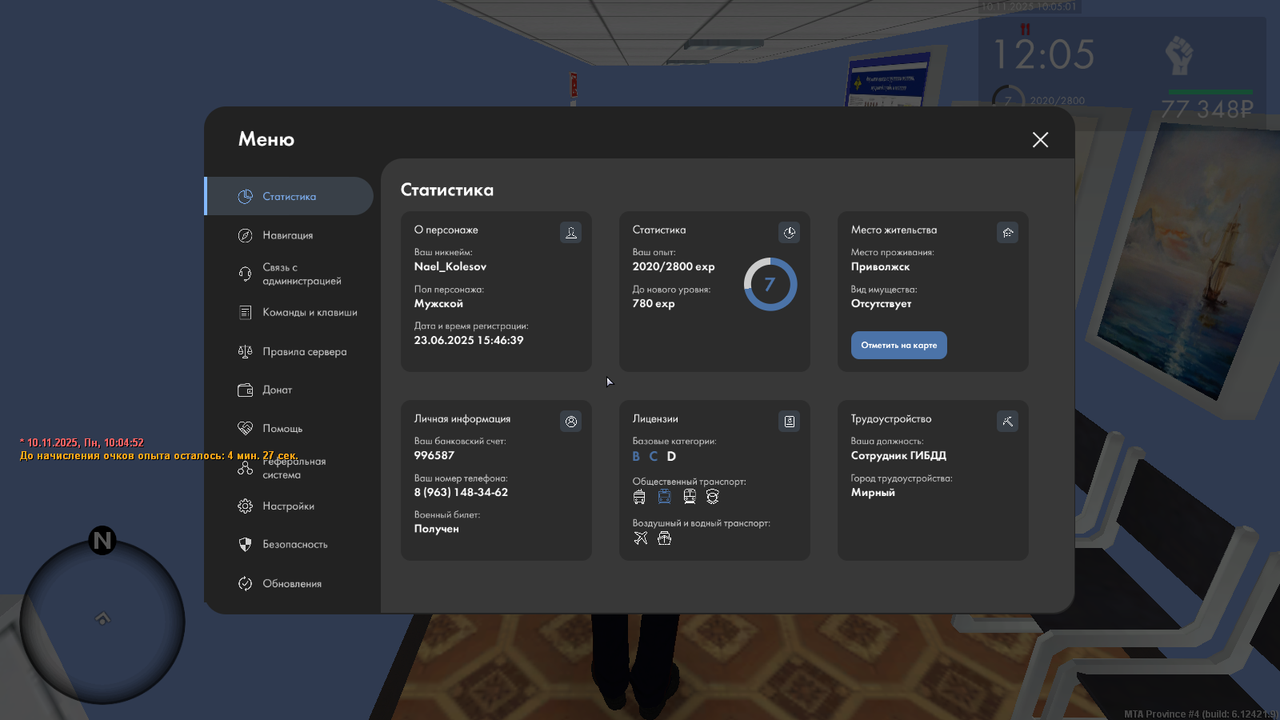Click the house icon in Место жительства card
This screenshot has width=1280, height=720.
coord(1007,233)
